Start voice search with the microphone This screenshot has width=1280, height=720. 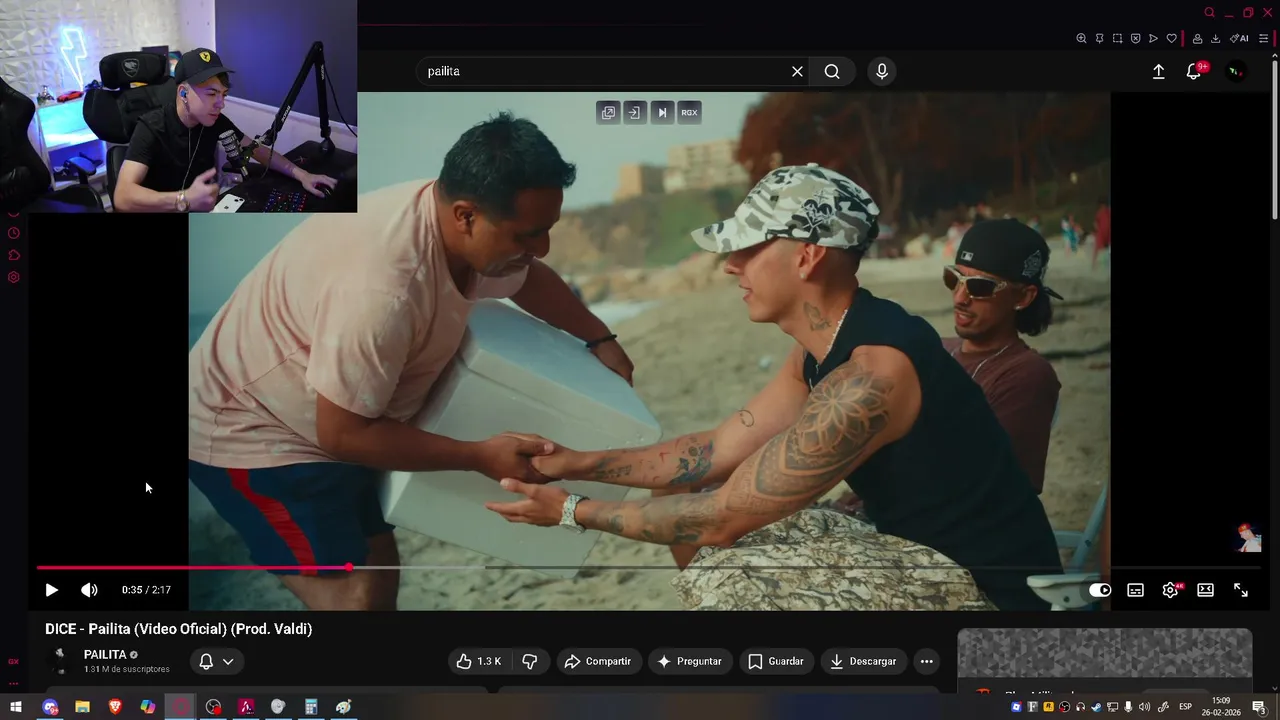pyautogui.click(x=881, y=71)
